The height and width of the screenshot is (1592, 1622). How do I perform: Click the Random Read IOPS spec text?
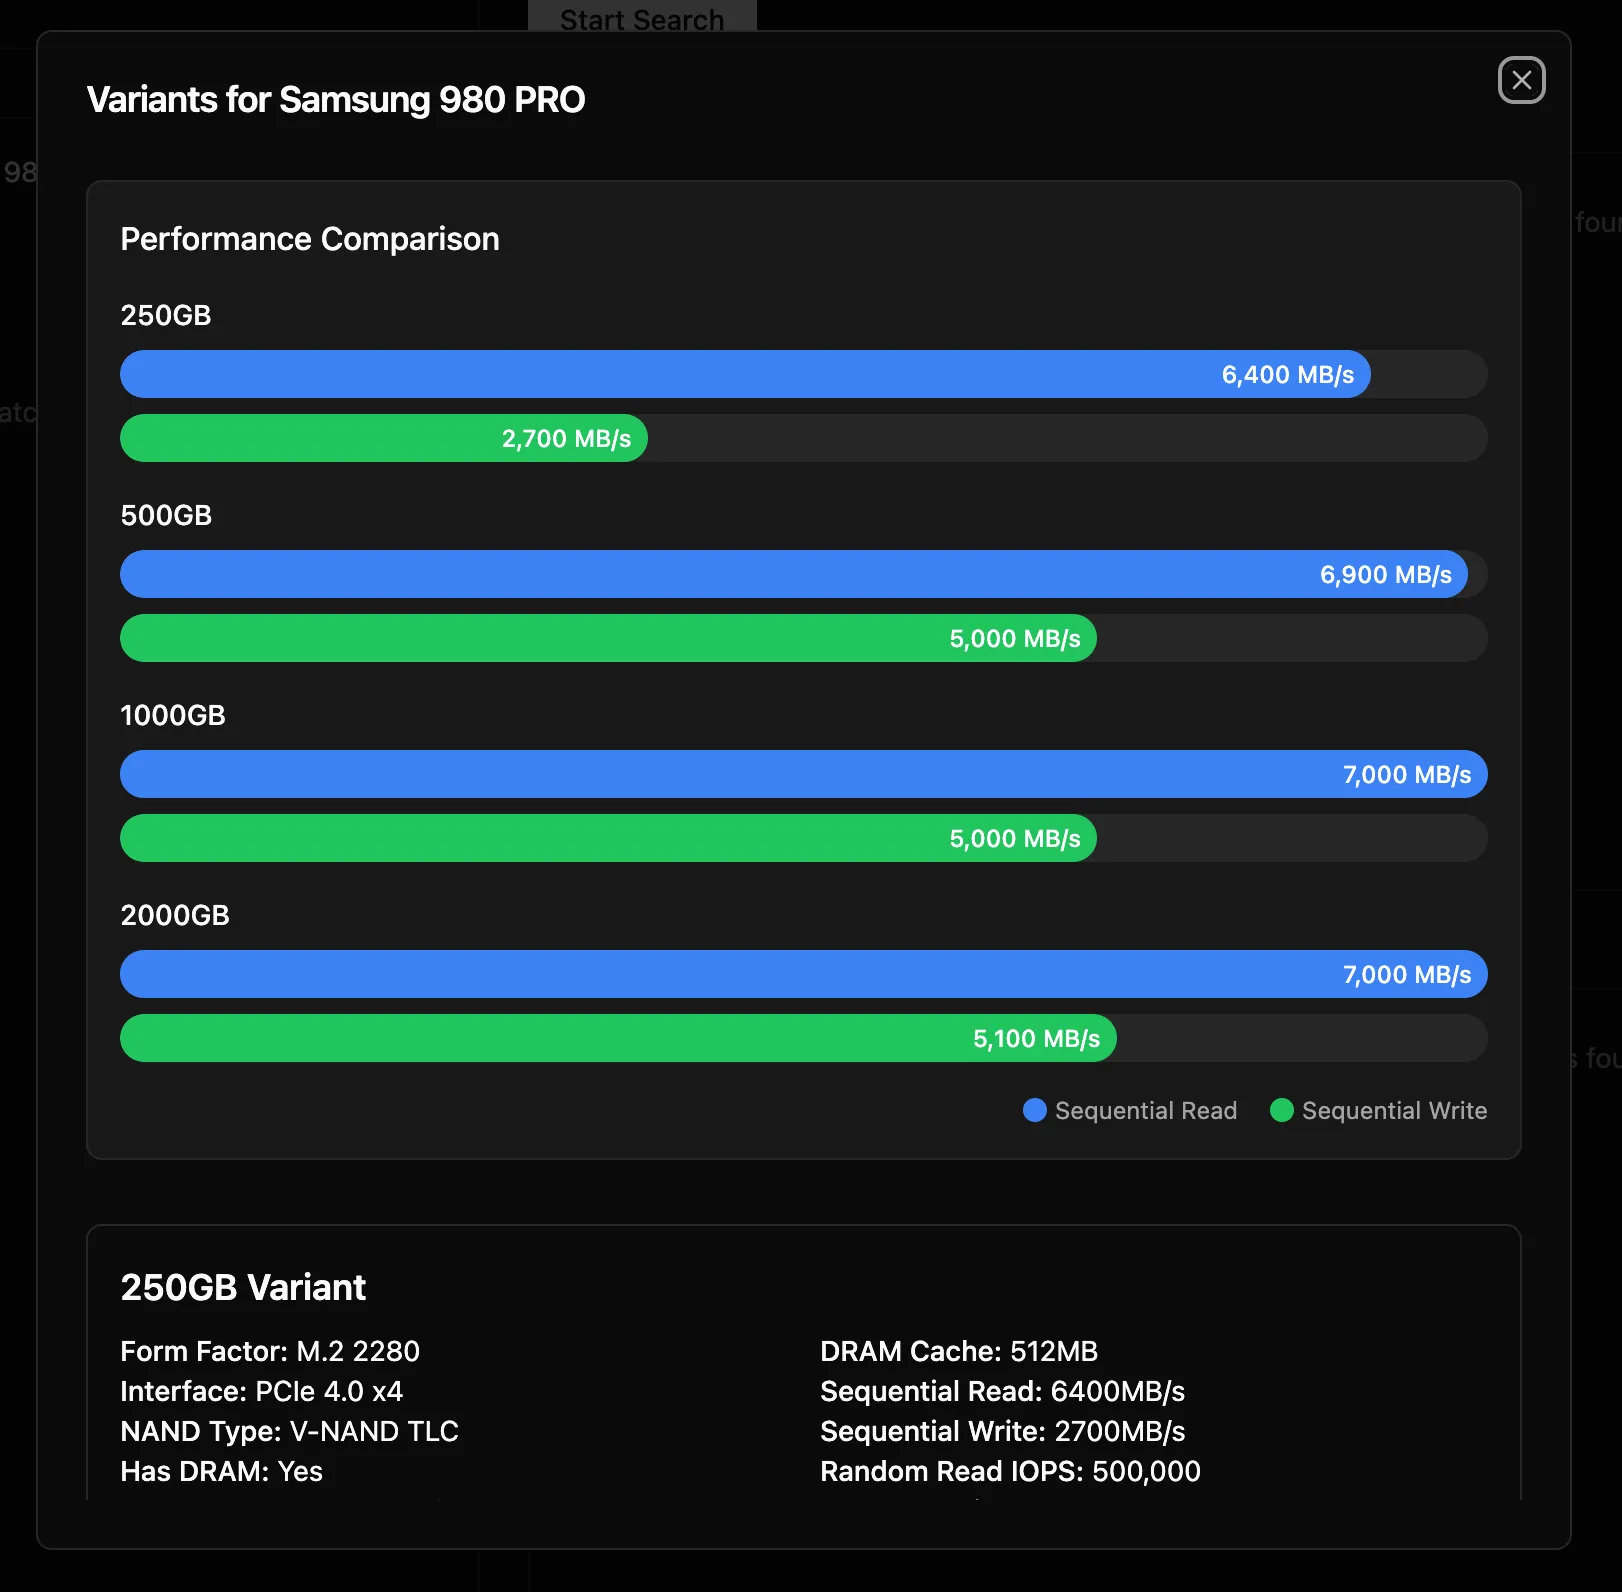[x=1010, y=1471]
